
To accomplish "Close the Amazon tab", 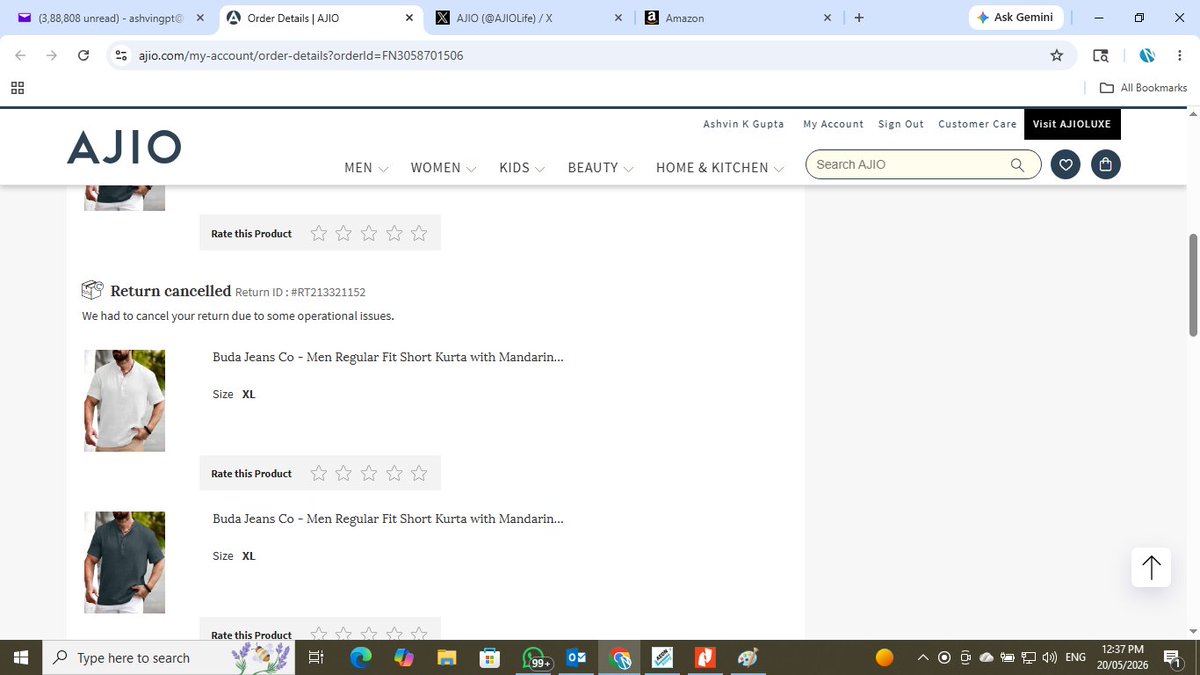I will tap(827, 18).
